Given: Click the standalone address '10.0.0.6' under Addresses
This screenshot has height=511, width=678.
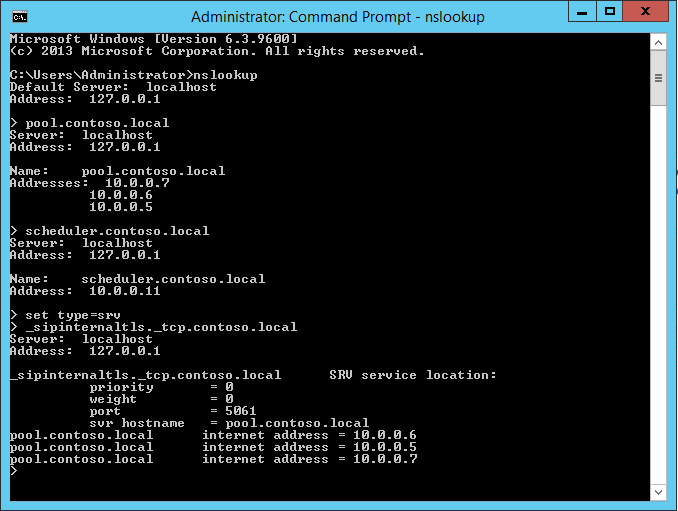Looking at the screenshot, I should tap(121, 195).
